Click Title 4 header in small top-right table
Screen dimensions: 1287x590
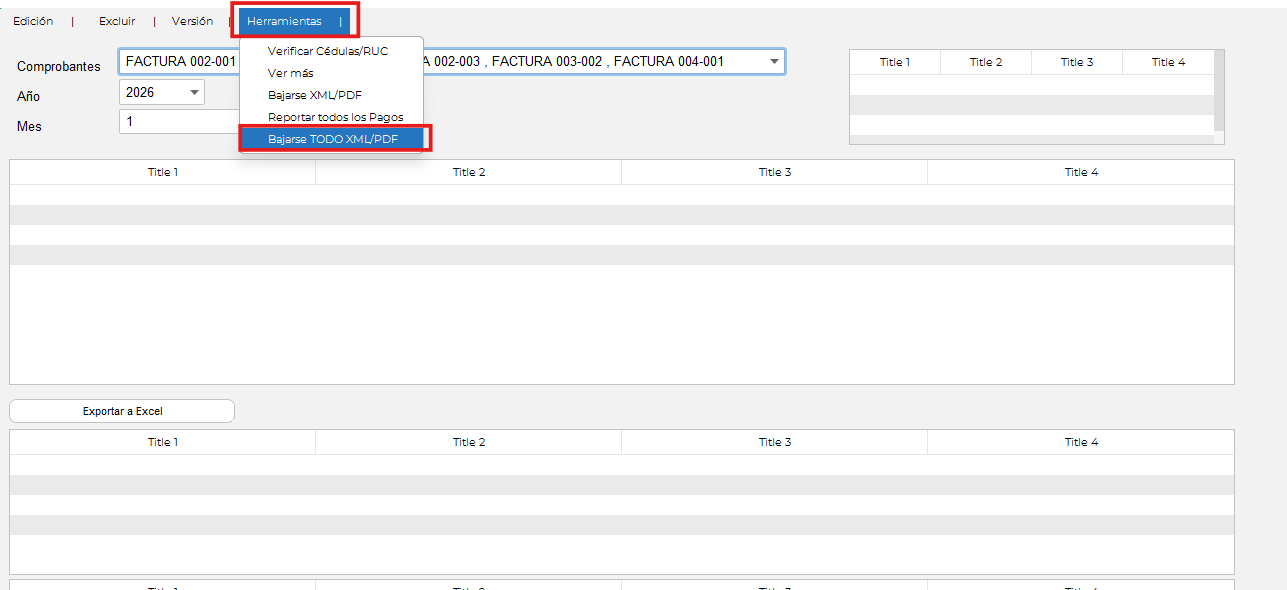click(x=1168, y=62)
